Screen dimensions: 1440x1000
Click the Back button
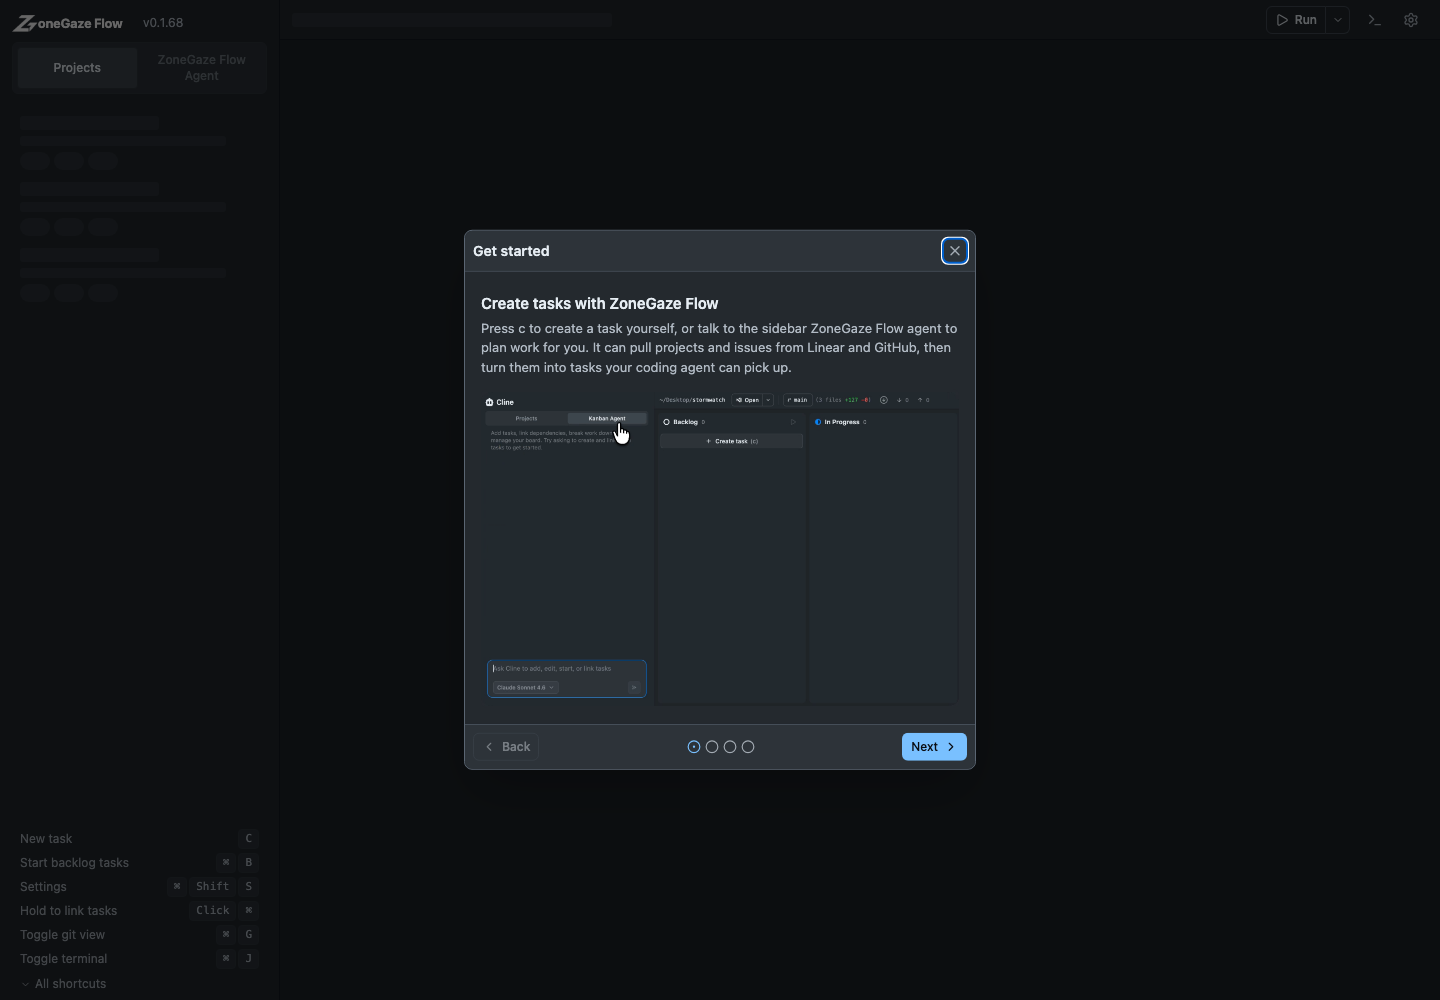[507, 747]
